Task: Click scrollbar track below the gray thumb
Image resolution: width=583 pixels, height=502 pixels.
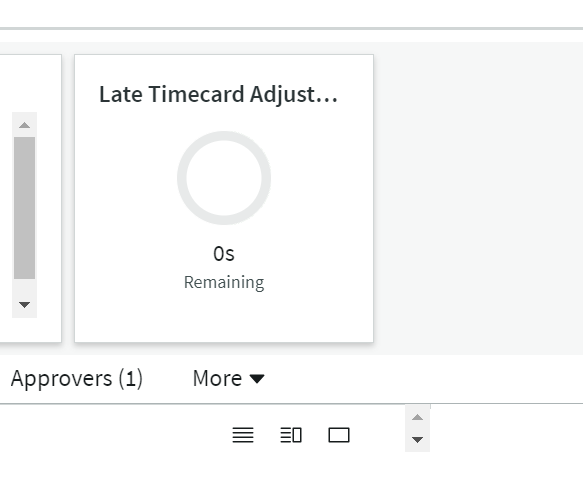Action: tap(25, 288)
